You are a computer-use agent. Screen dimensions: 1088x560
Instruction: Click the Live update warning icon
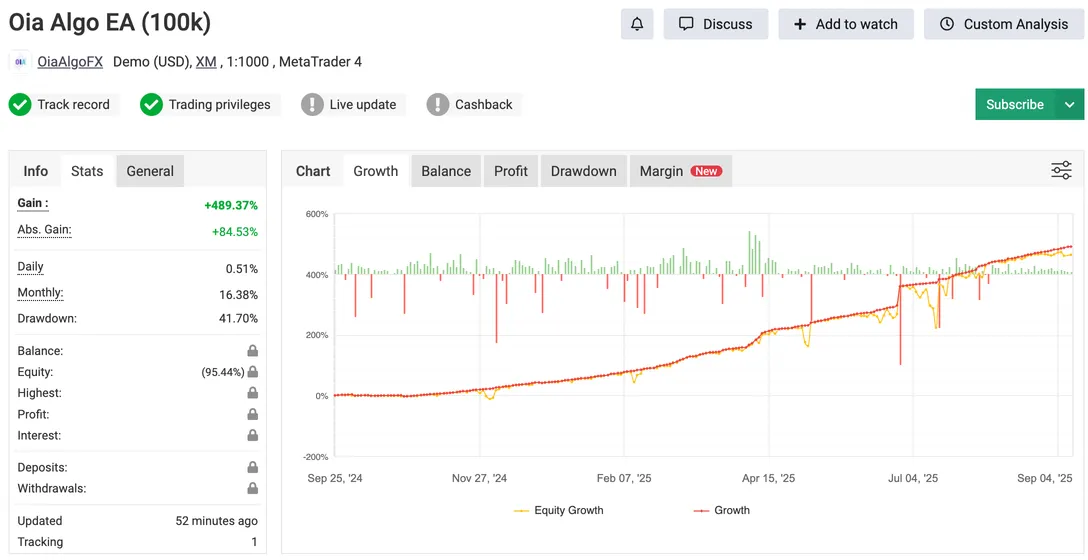click(313, 104)
